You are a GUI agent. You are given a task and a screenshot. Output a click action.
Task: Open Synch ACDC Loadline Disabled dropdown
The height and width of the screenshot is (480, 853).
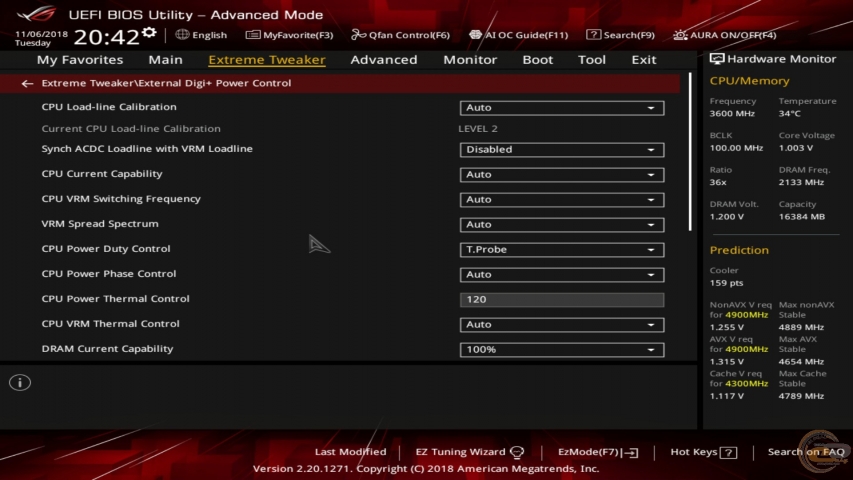(561, 150)
